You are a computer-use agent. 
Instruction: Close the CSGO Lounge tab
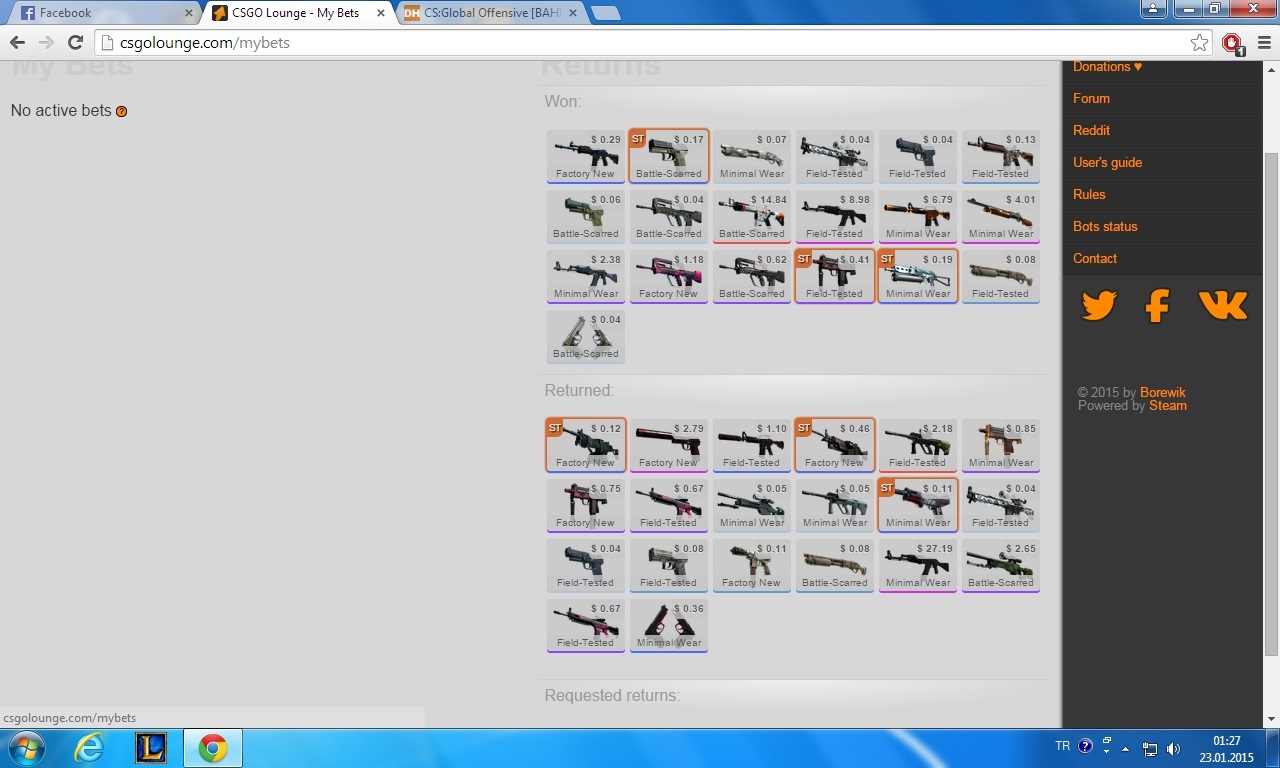click(381, 13)
